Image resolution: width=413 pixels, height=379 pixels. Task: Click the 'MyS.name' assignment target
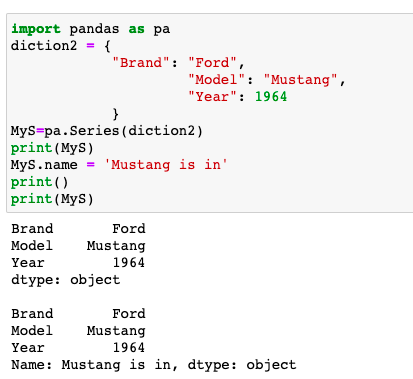pos(44,165)
